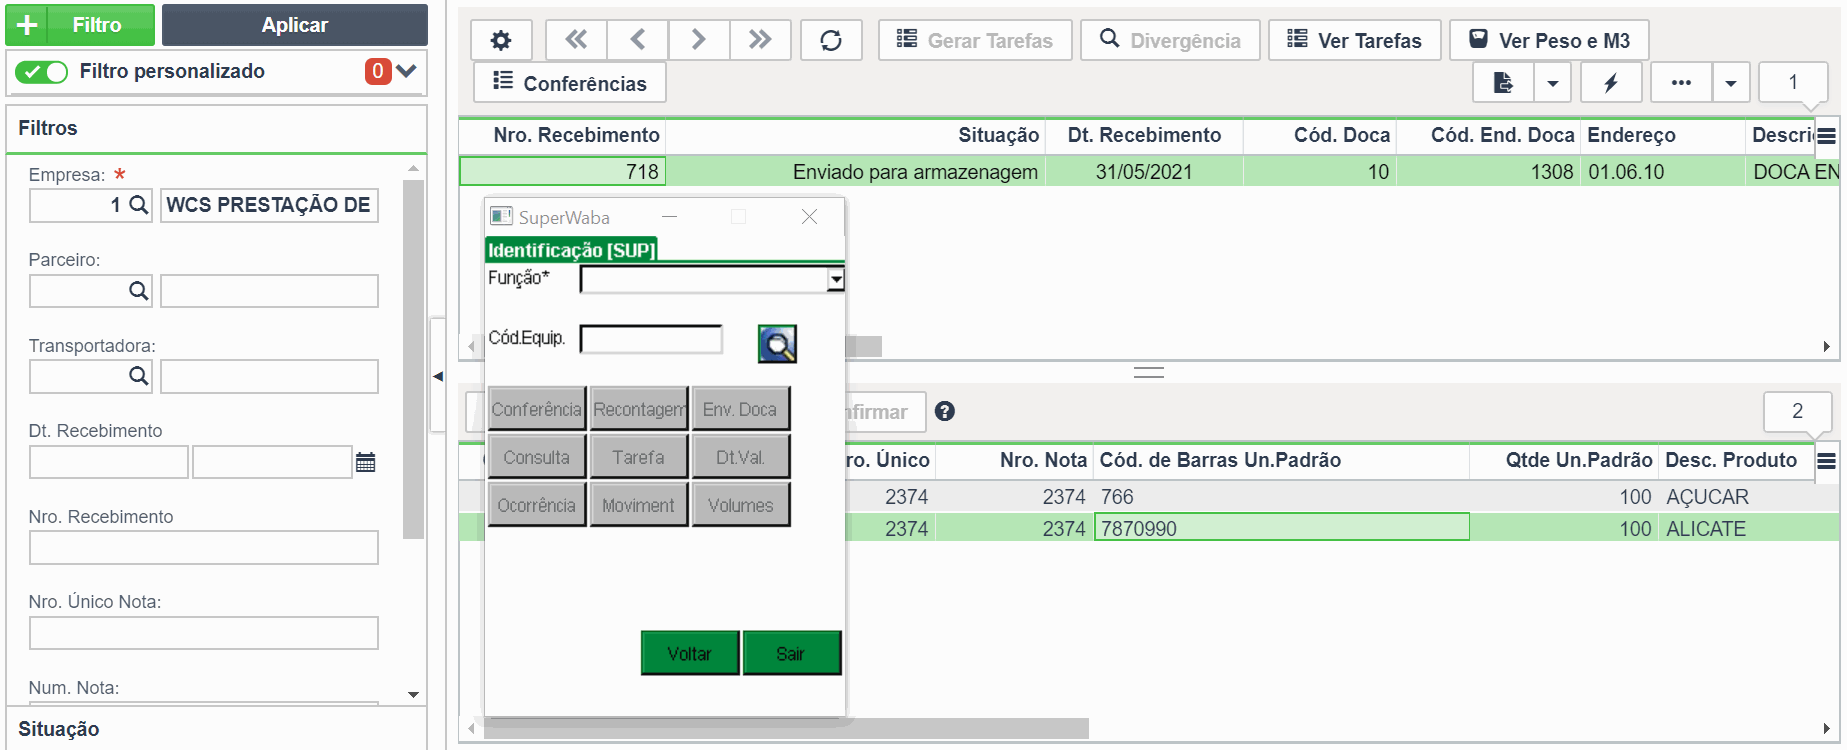The image size is (1847, 750).
Task: Open column menu of items grid
Action: [x=1826, y=461]
